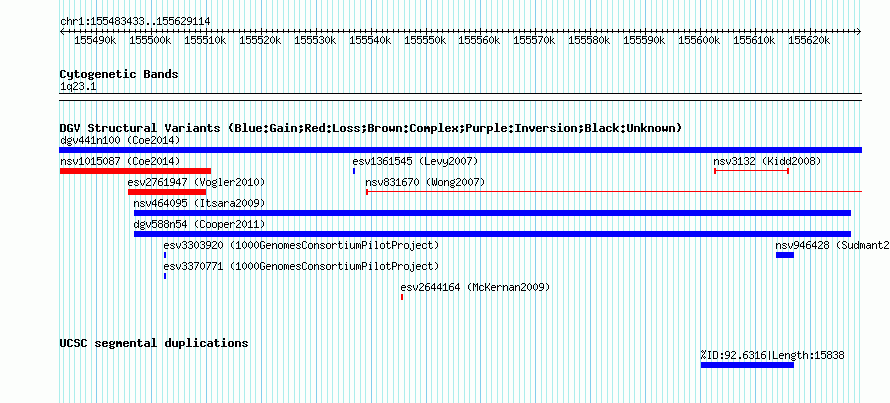Click the chr1:155483433..155629114 region label

point(135,22)
